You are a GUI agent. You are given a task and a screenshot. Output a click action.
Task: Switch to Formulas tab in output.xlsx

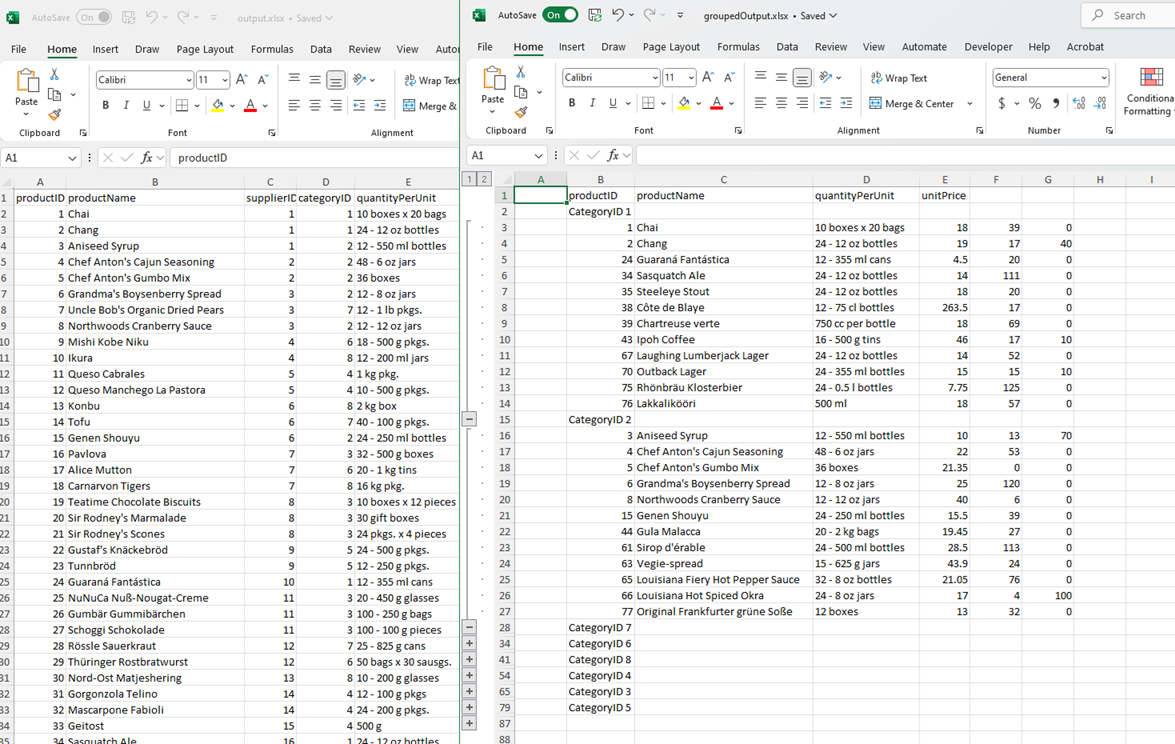point(272,49)
